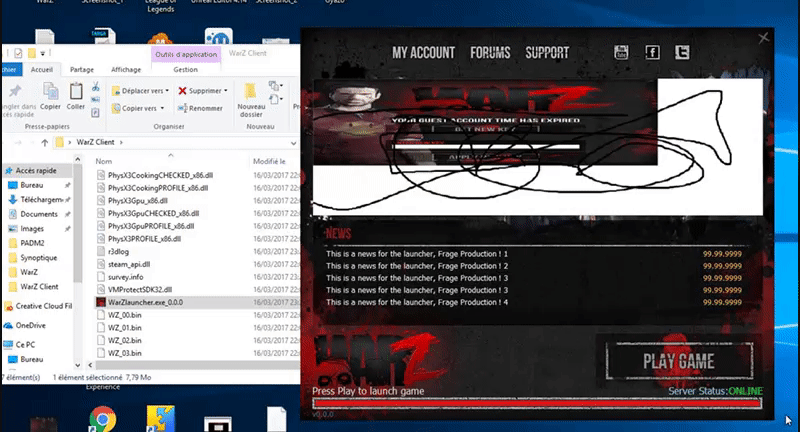Image resolution: width=800 pixels, height=432 pixels.
Task: Click the small new folder icon in the title bar
Action: [x=32, y=53]
